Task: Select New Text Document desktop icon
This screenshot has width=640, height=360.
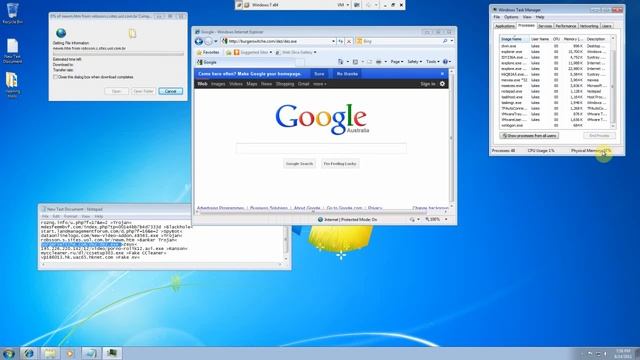Action: [x=12, y=51]
